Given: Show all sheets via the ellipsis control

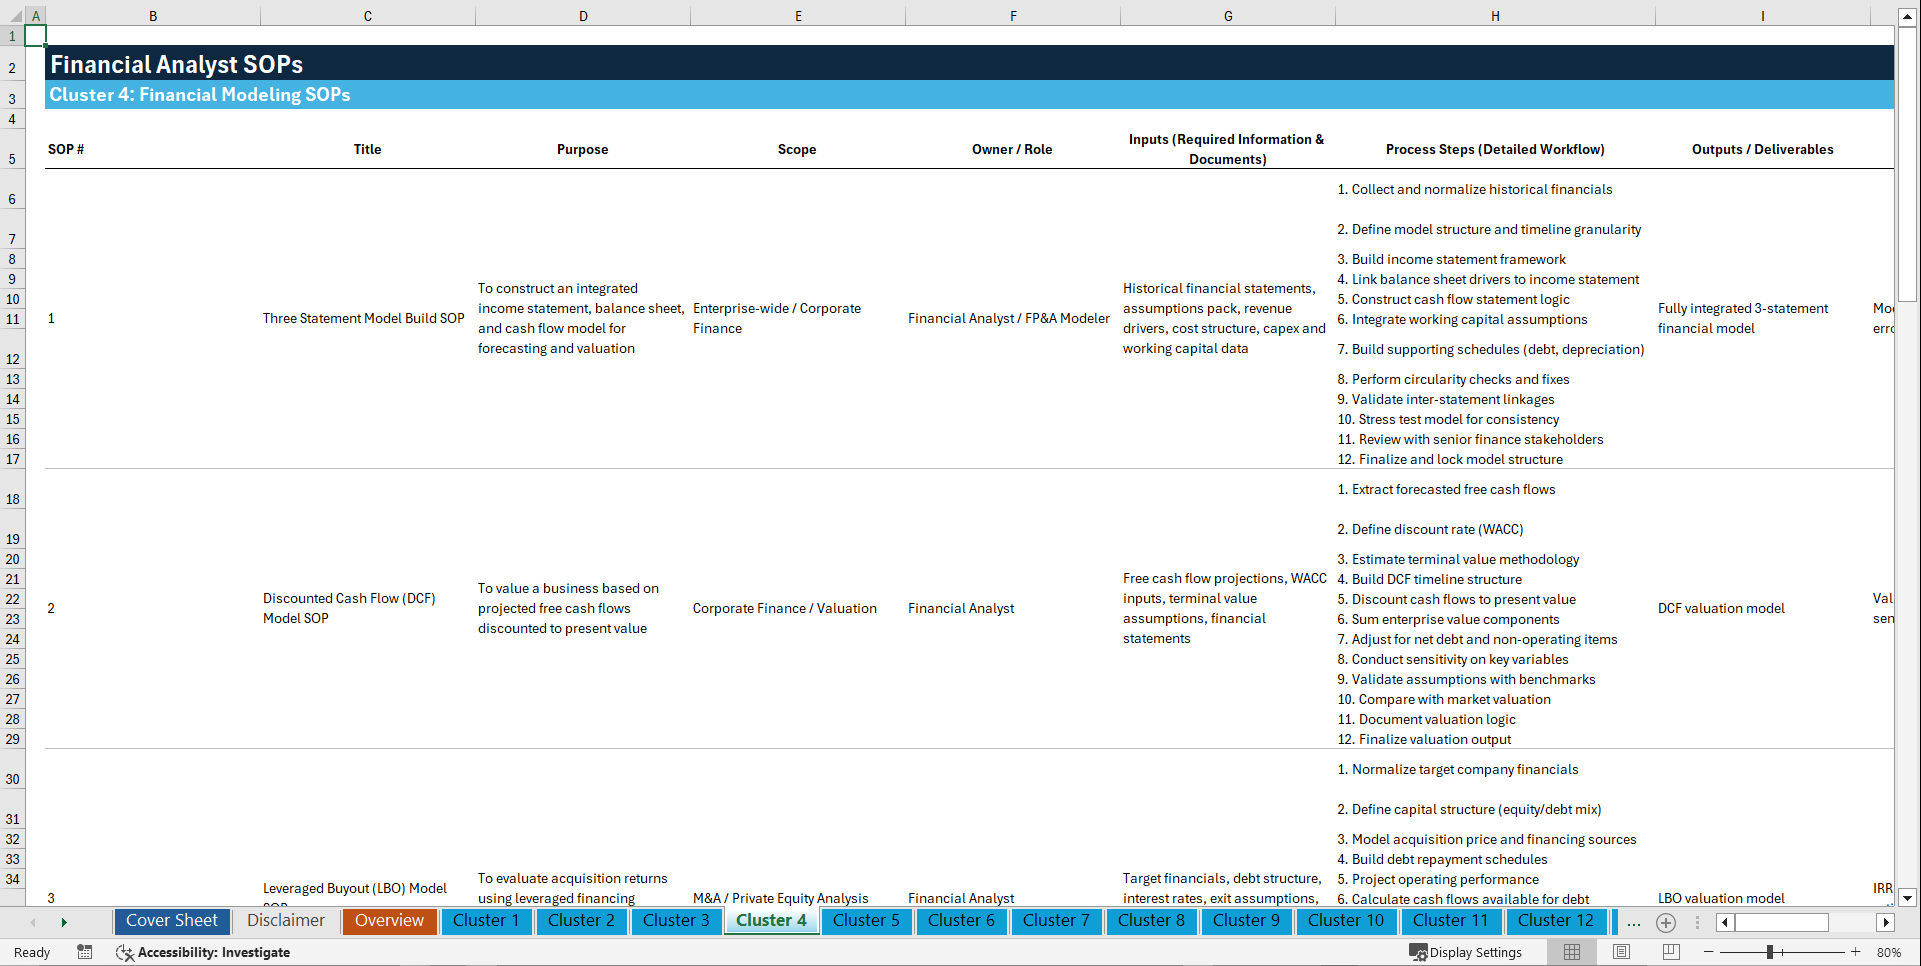Looking at the screenshot, I should (x=1634, y=922).
